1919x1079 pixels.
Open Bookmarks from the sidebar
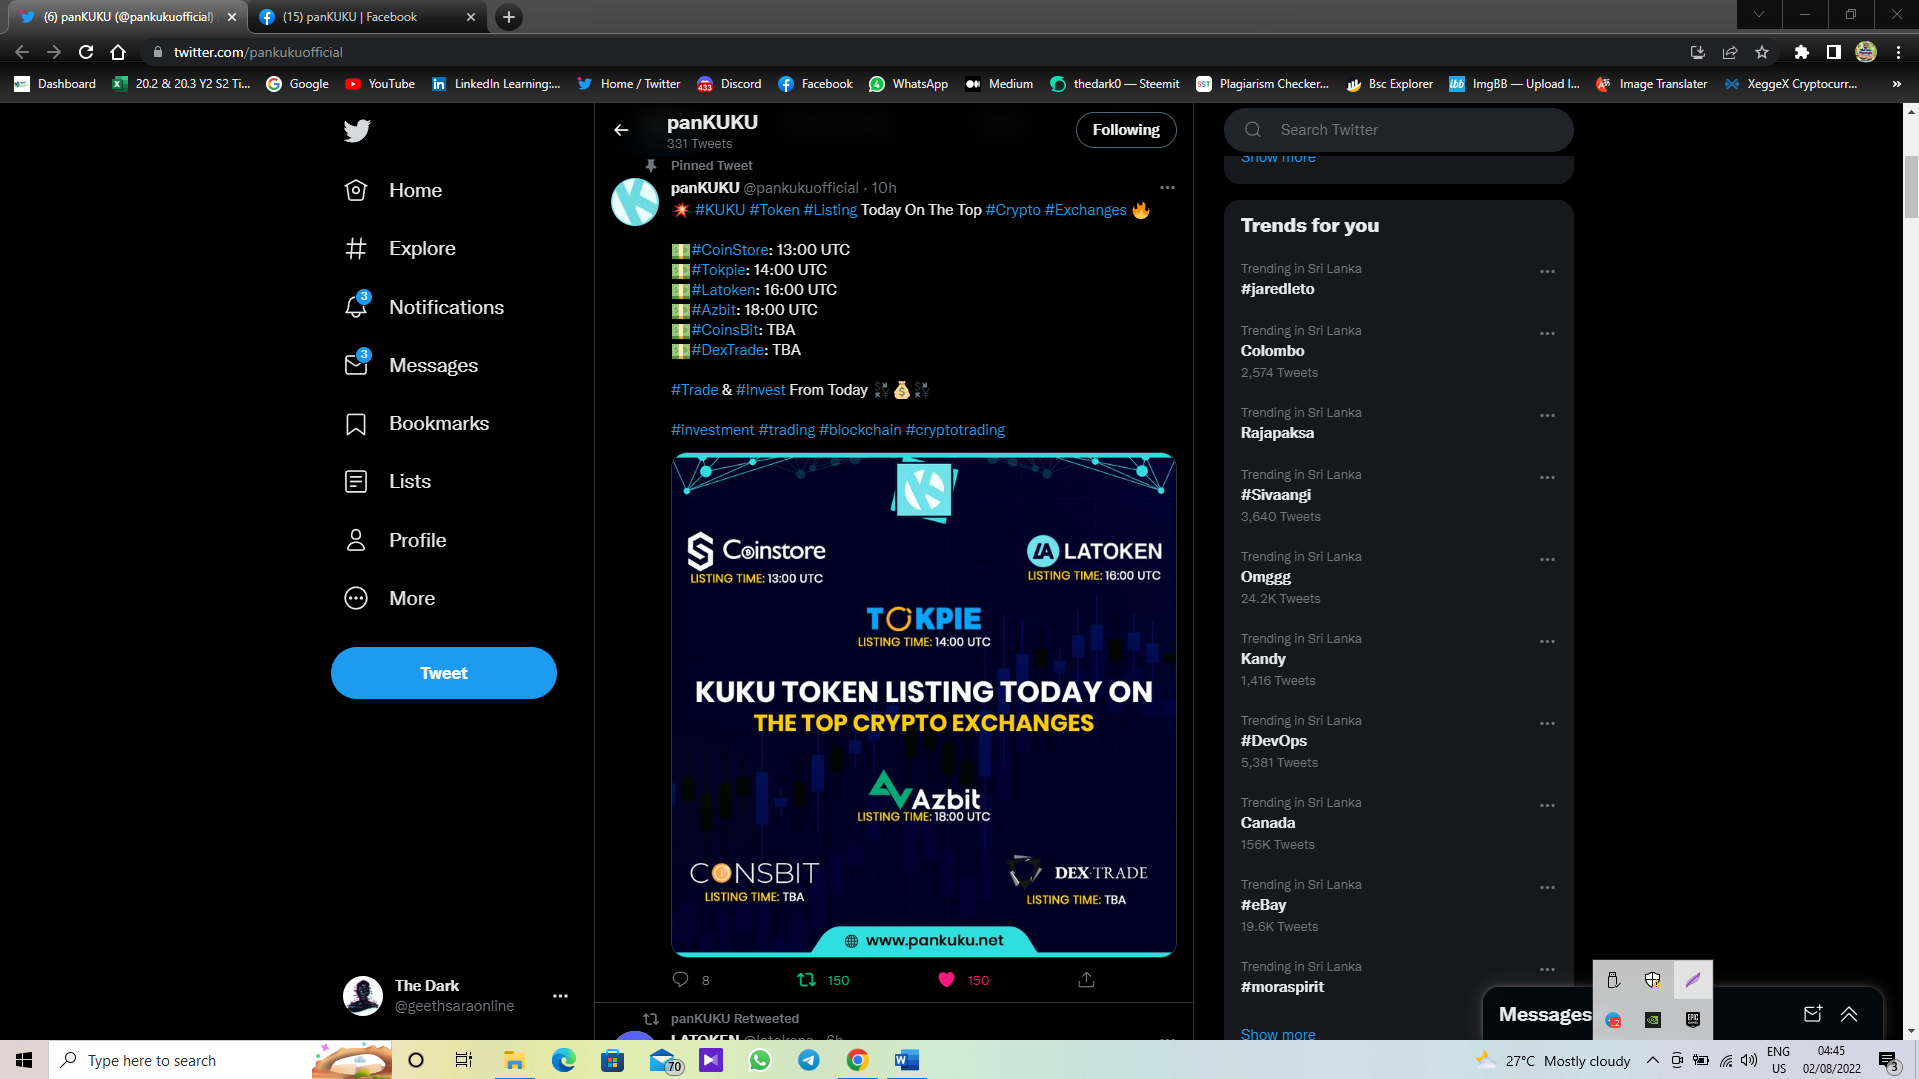pyautogui.click(x=417, y=423)
